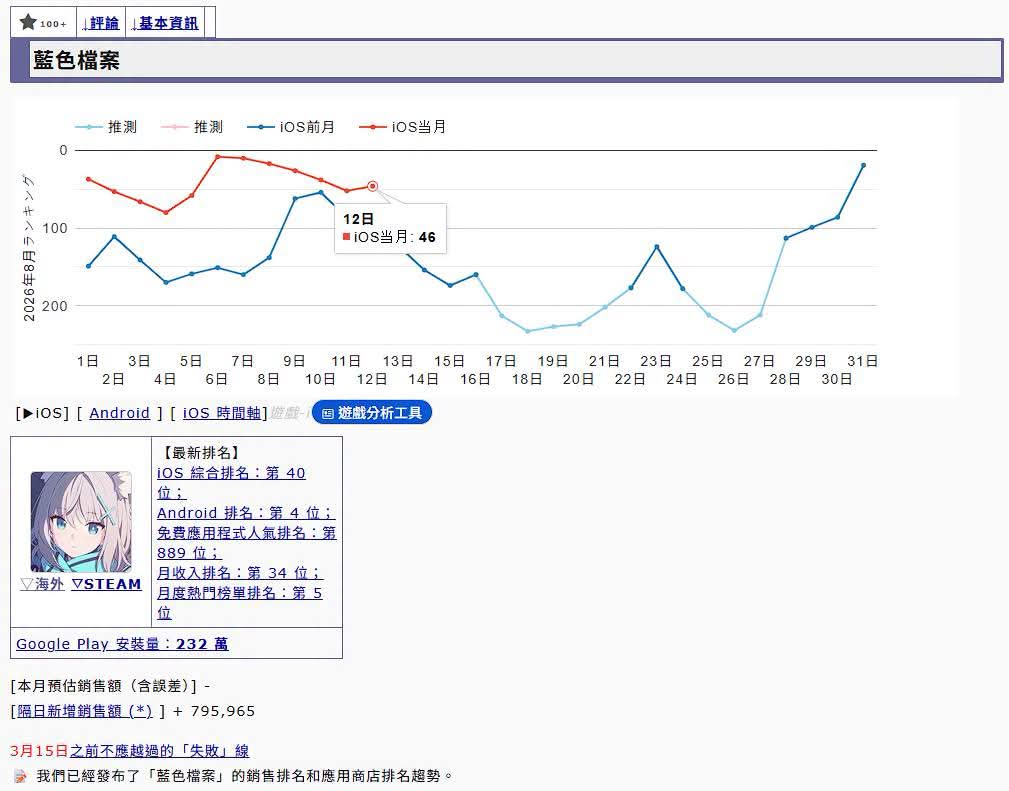Open the 隔日新增銷售額 (*) link
This screenshot has height=791, width=1009.
[85, 711]
